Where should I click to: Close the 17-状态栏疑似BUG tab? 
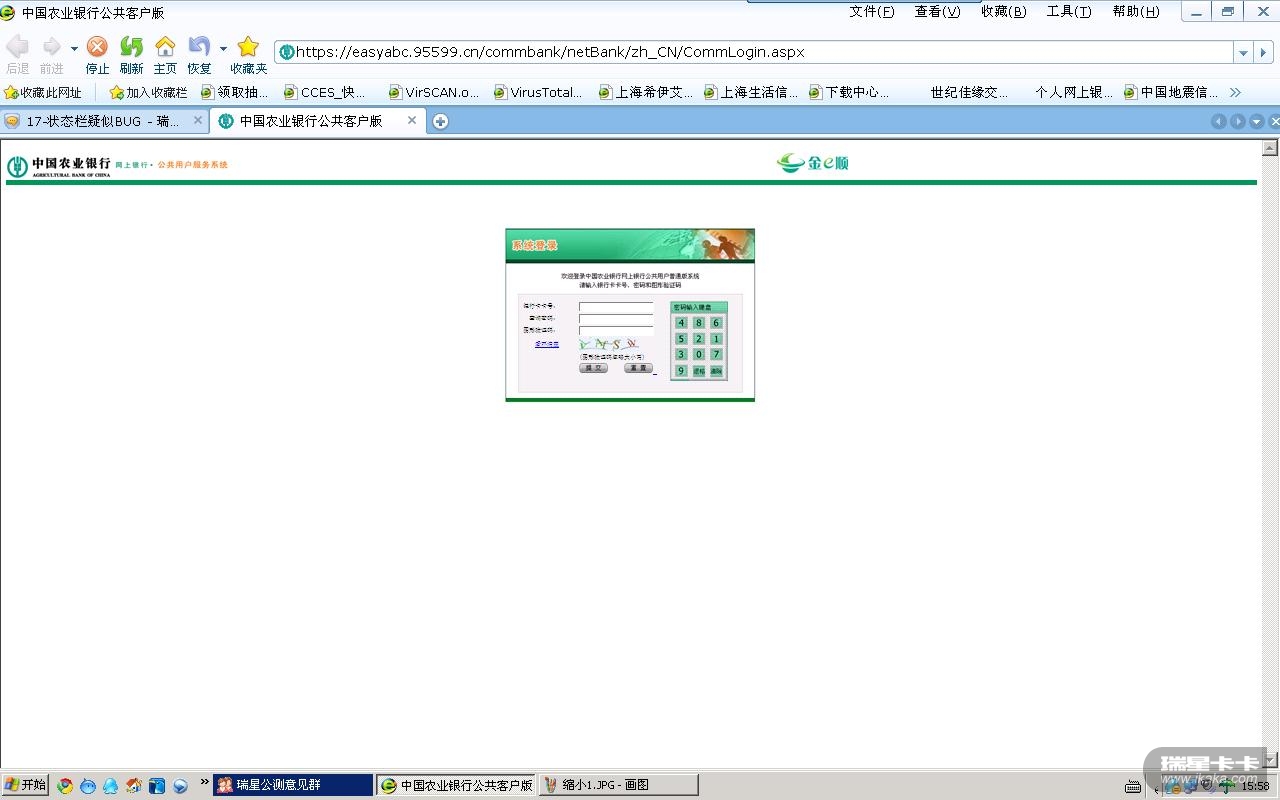[x=198, y=120]
